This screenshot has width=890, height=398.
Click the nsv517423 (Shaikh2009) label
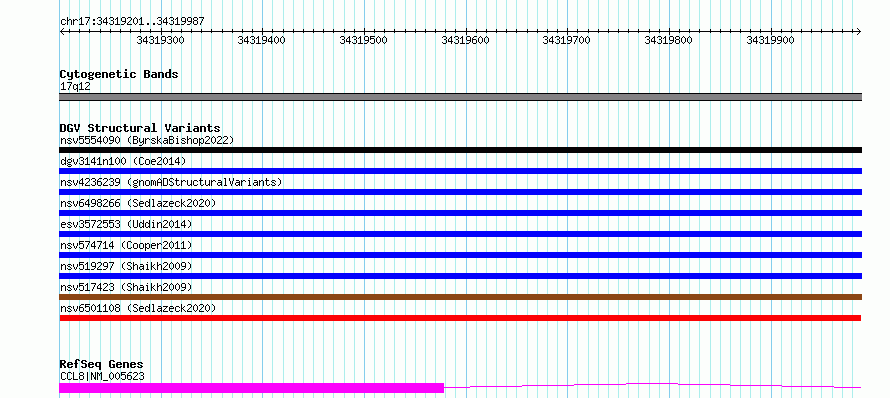coord(126,287)
